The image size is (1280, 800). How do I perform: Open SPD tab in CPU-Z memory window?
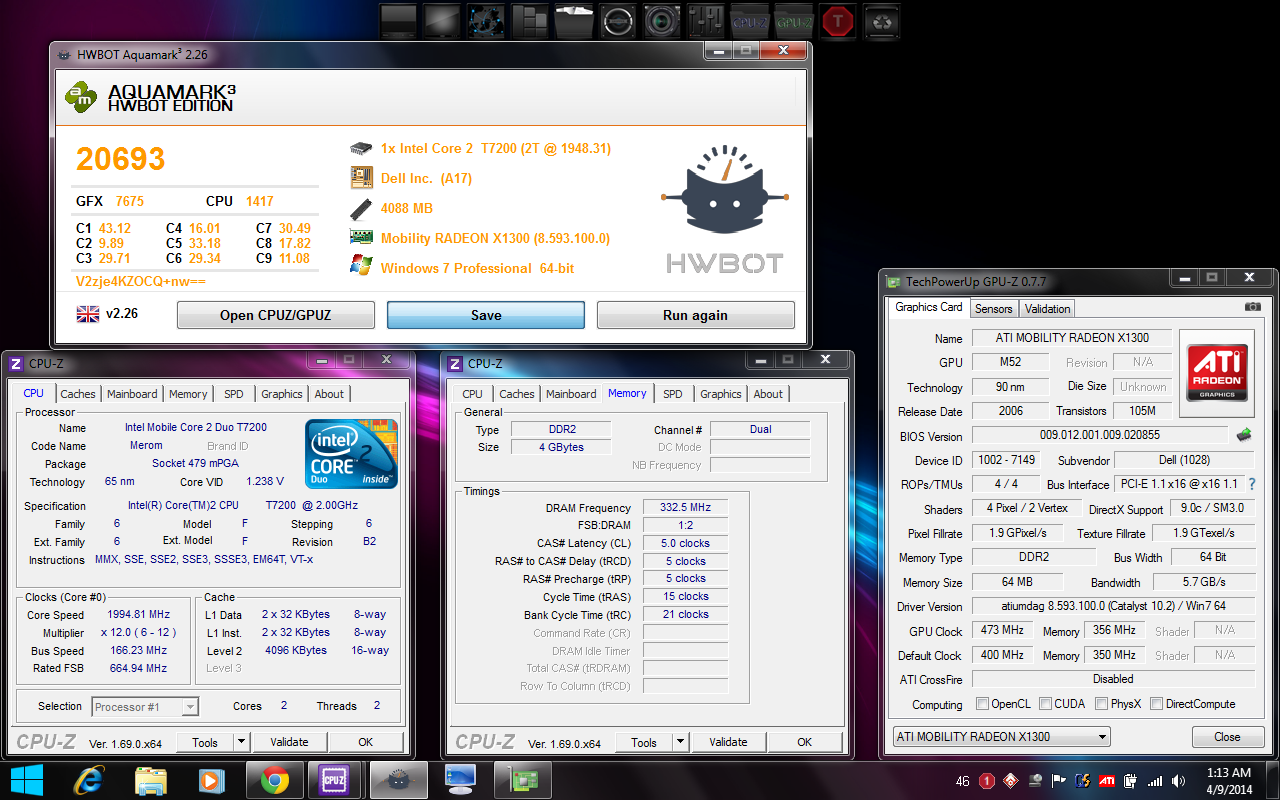tap(673, 394)
